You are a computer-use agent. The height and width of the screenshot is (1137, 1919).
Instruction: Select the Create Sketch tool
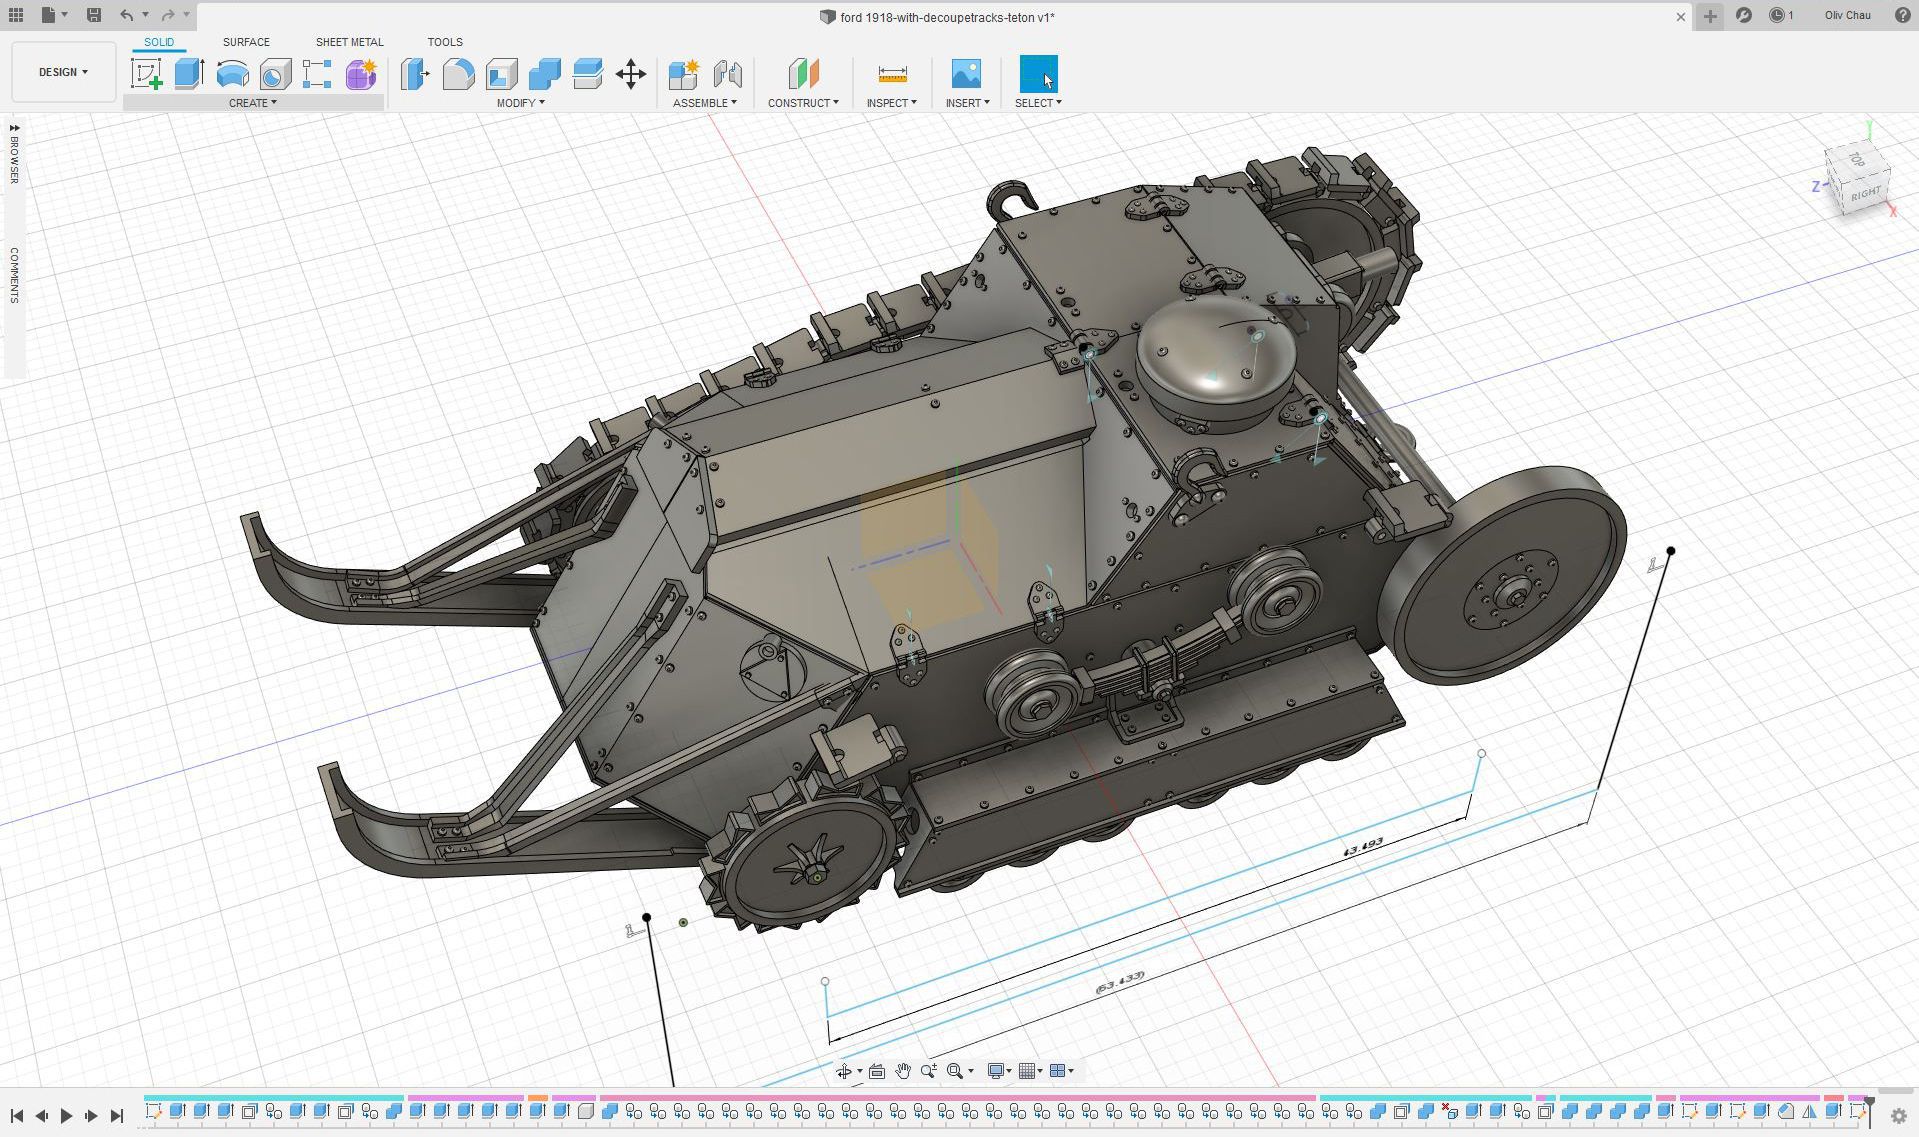pos(146,74)
